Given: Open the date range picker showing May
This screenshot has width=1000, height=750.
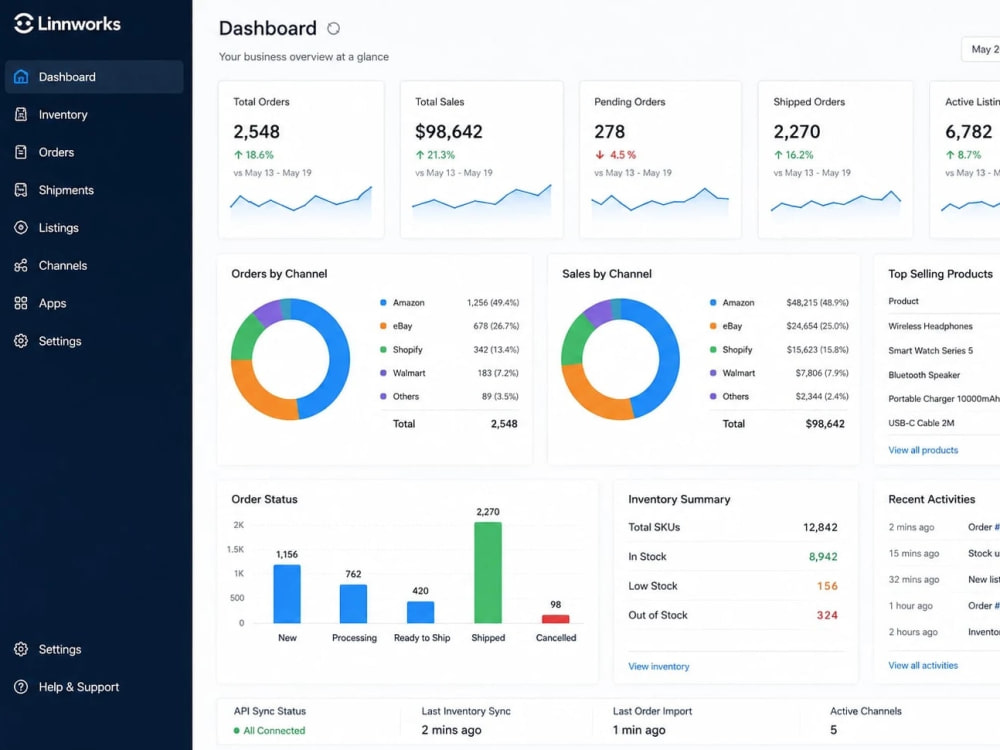Looking at the screenshot, I should click(981, 49).
